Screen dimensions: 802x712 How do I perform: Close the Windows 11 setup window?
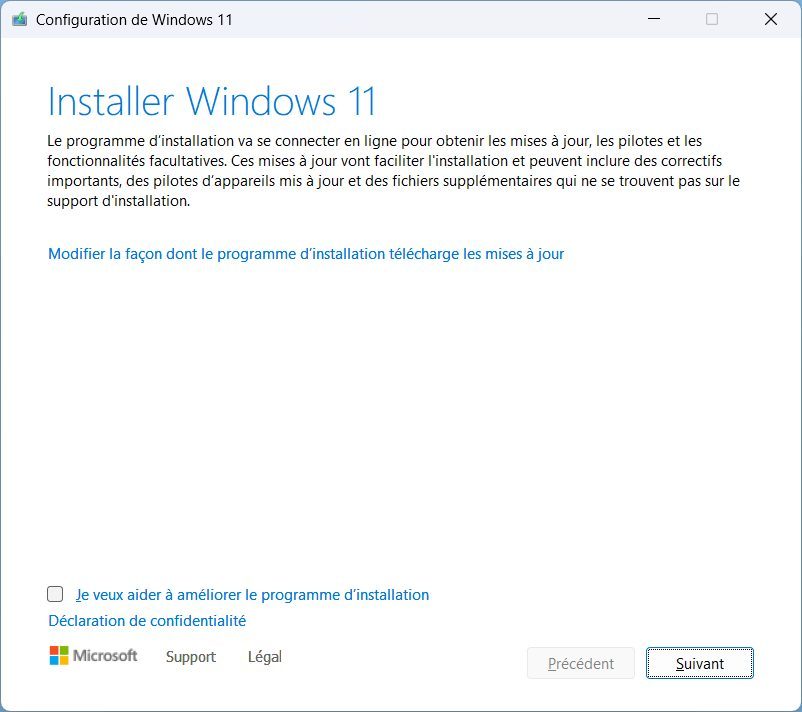(x=771, y=19)
